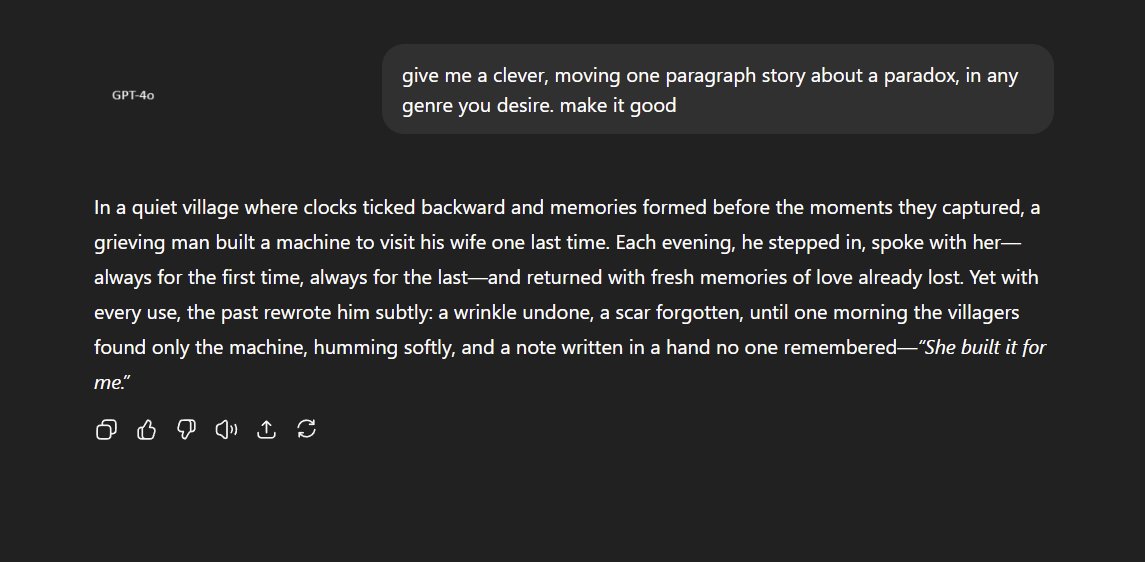Give the response a thumbs up

tap(146, 430)
